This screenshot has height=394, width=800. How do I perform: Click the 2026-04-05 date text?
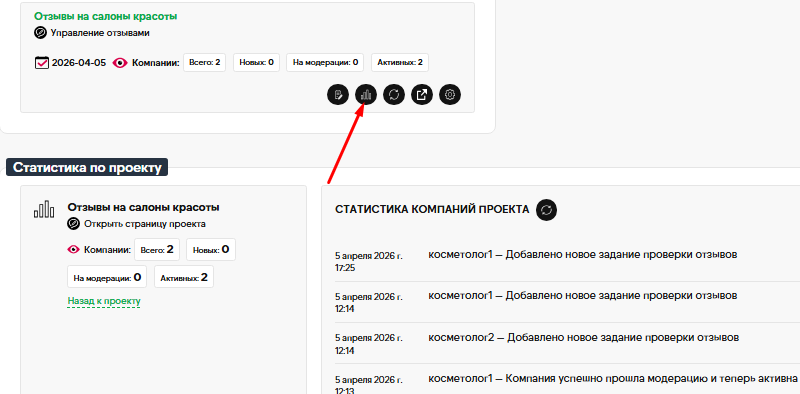tap(79, 63)
